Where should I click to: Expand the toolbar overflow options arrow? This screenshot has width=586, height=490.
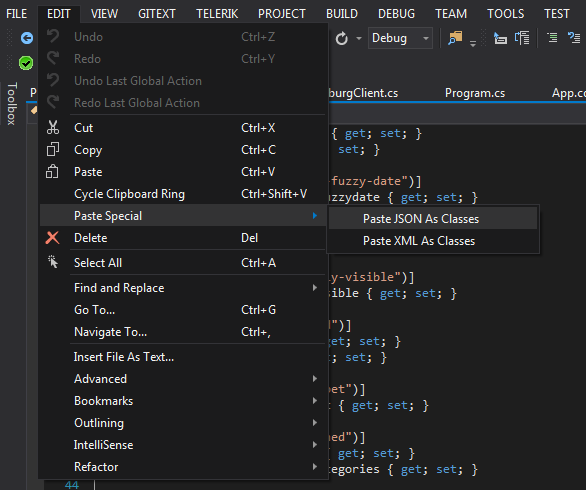coord(473,43)
